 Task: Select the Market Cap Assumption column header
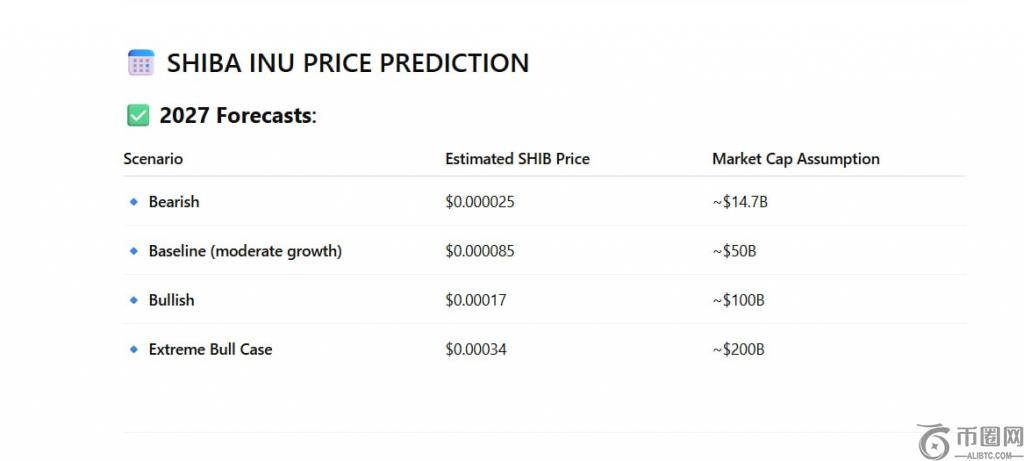(x=795, y=159)
